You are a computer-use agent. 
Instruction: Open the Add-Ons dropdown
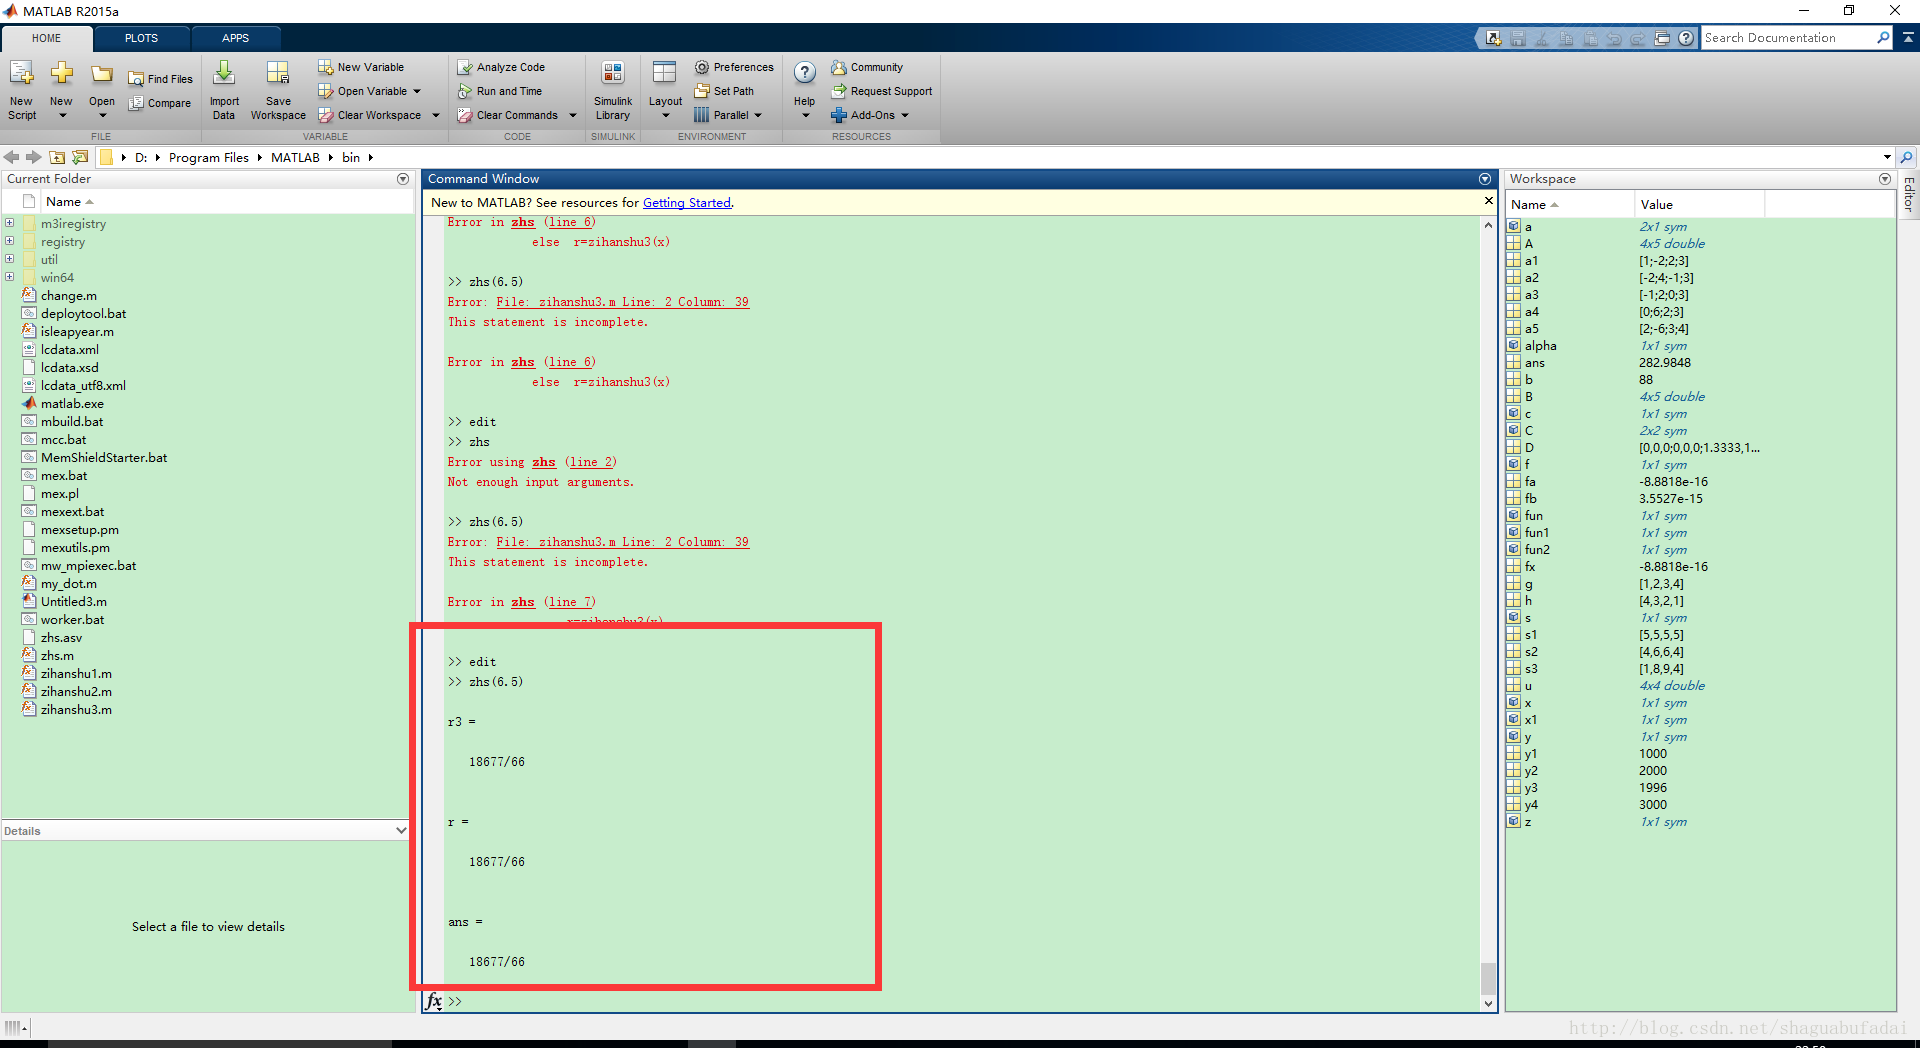pyautogui.click(x=870, y=115)
